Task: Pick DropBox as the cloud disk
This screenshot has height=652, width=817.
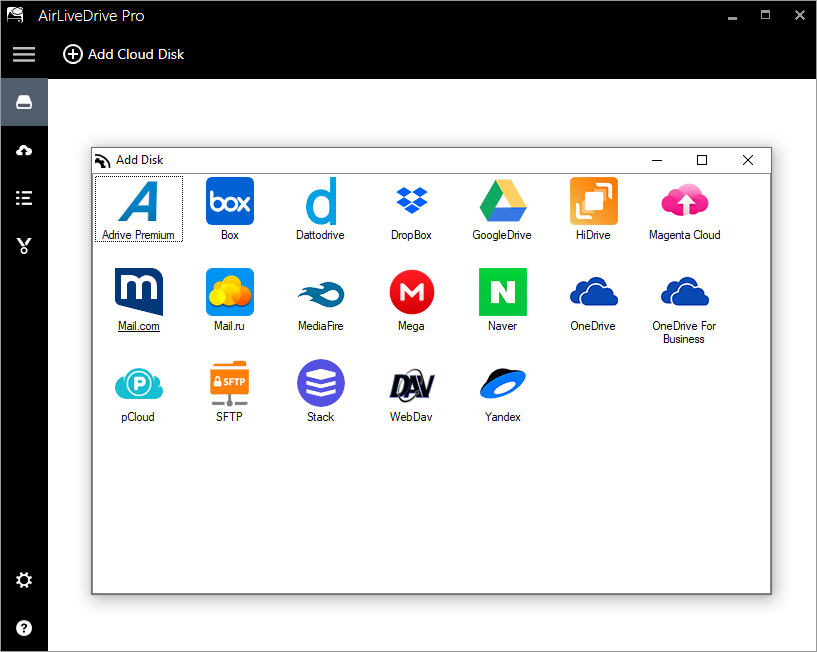Action: coord(412,209)
